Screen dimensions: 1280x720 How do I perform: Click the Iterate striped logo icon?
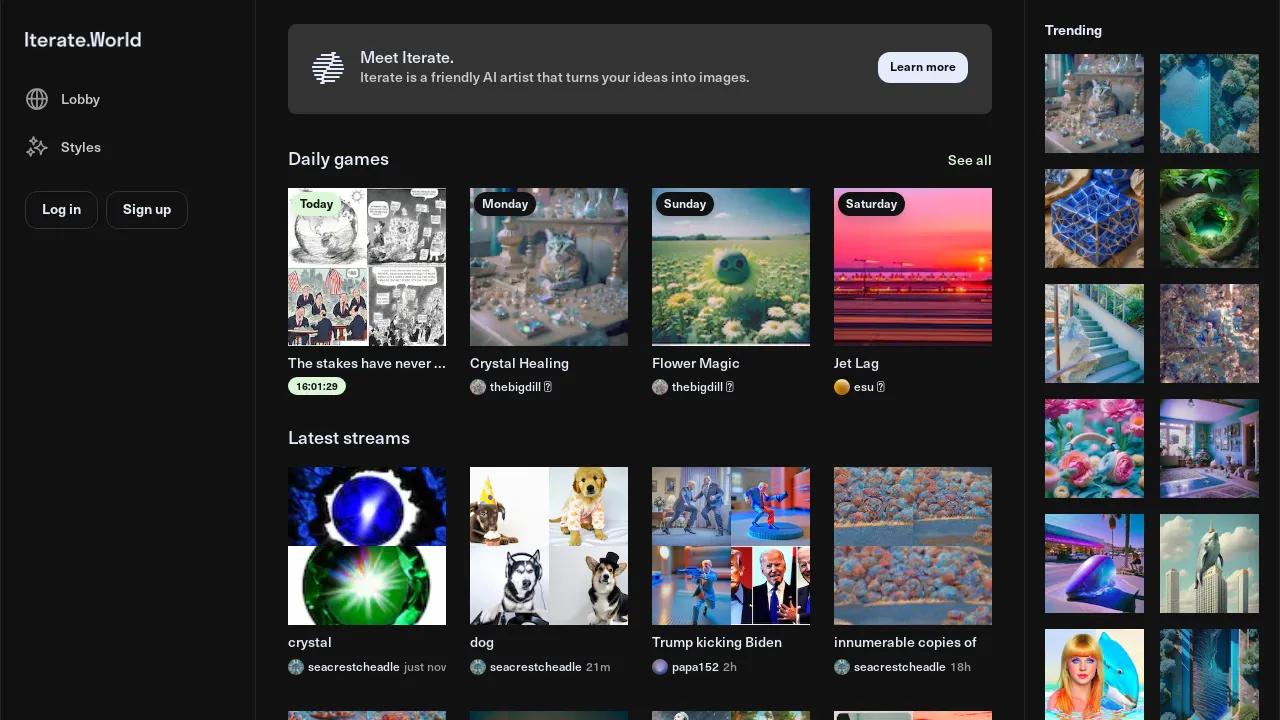(328, 68)
